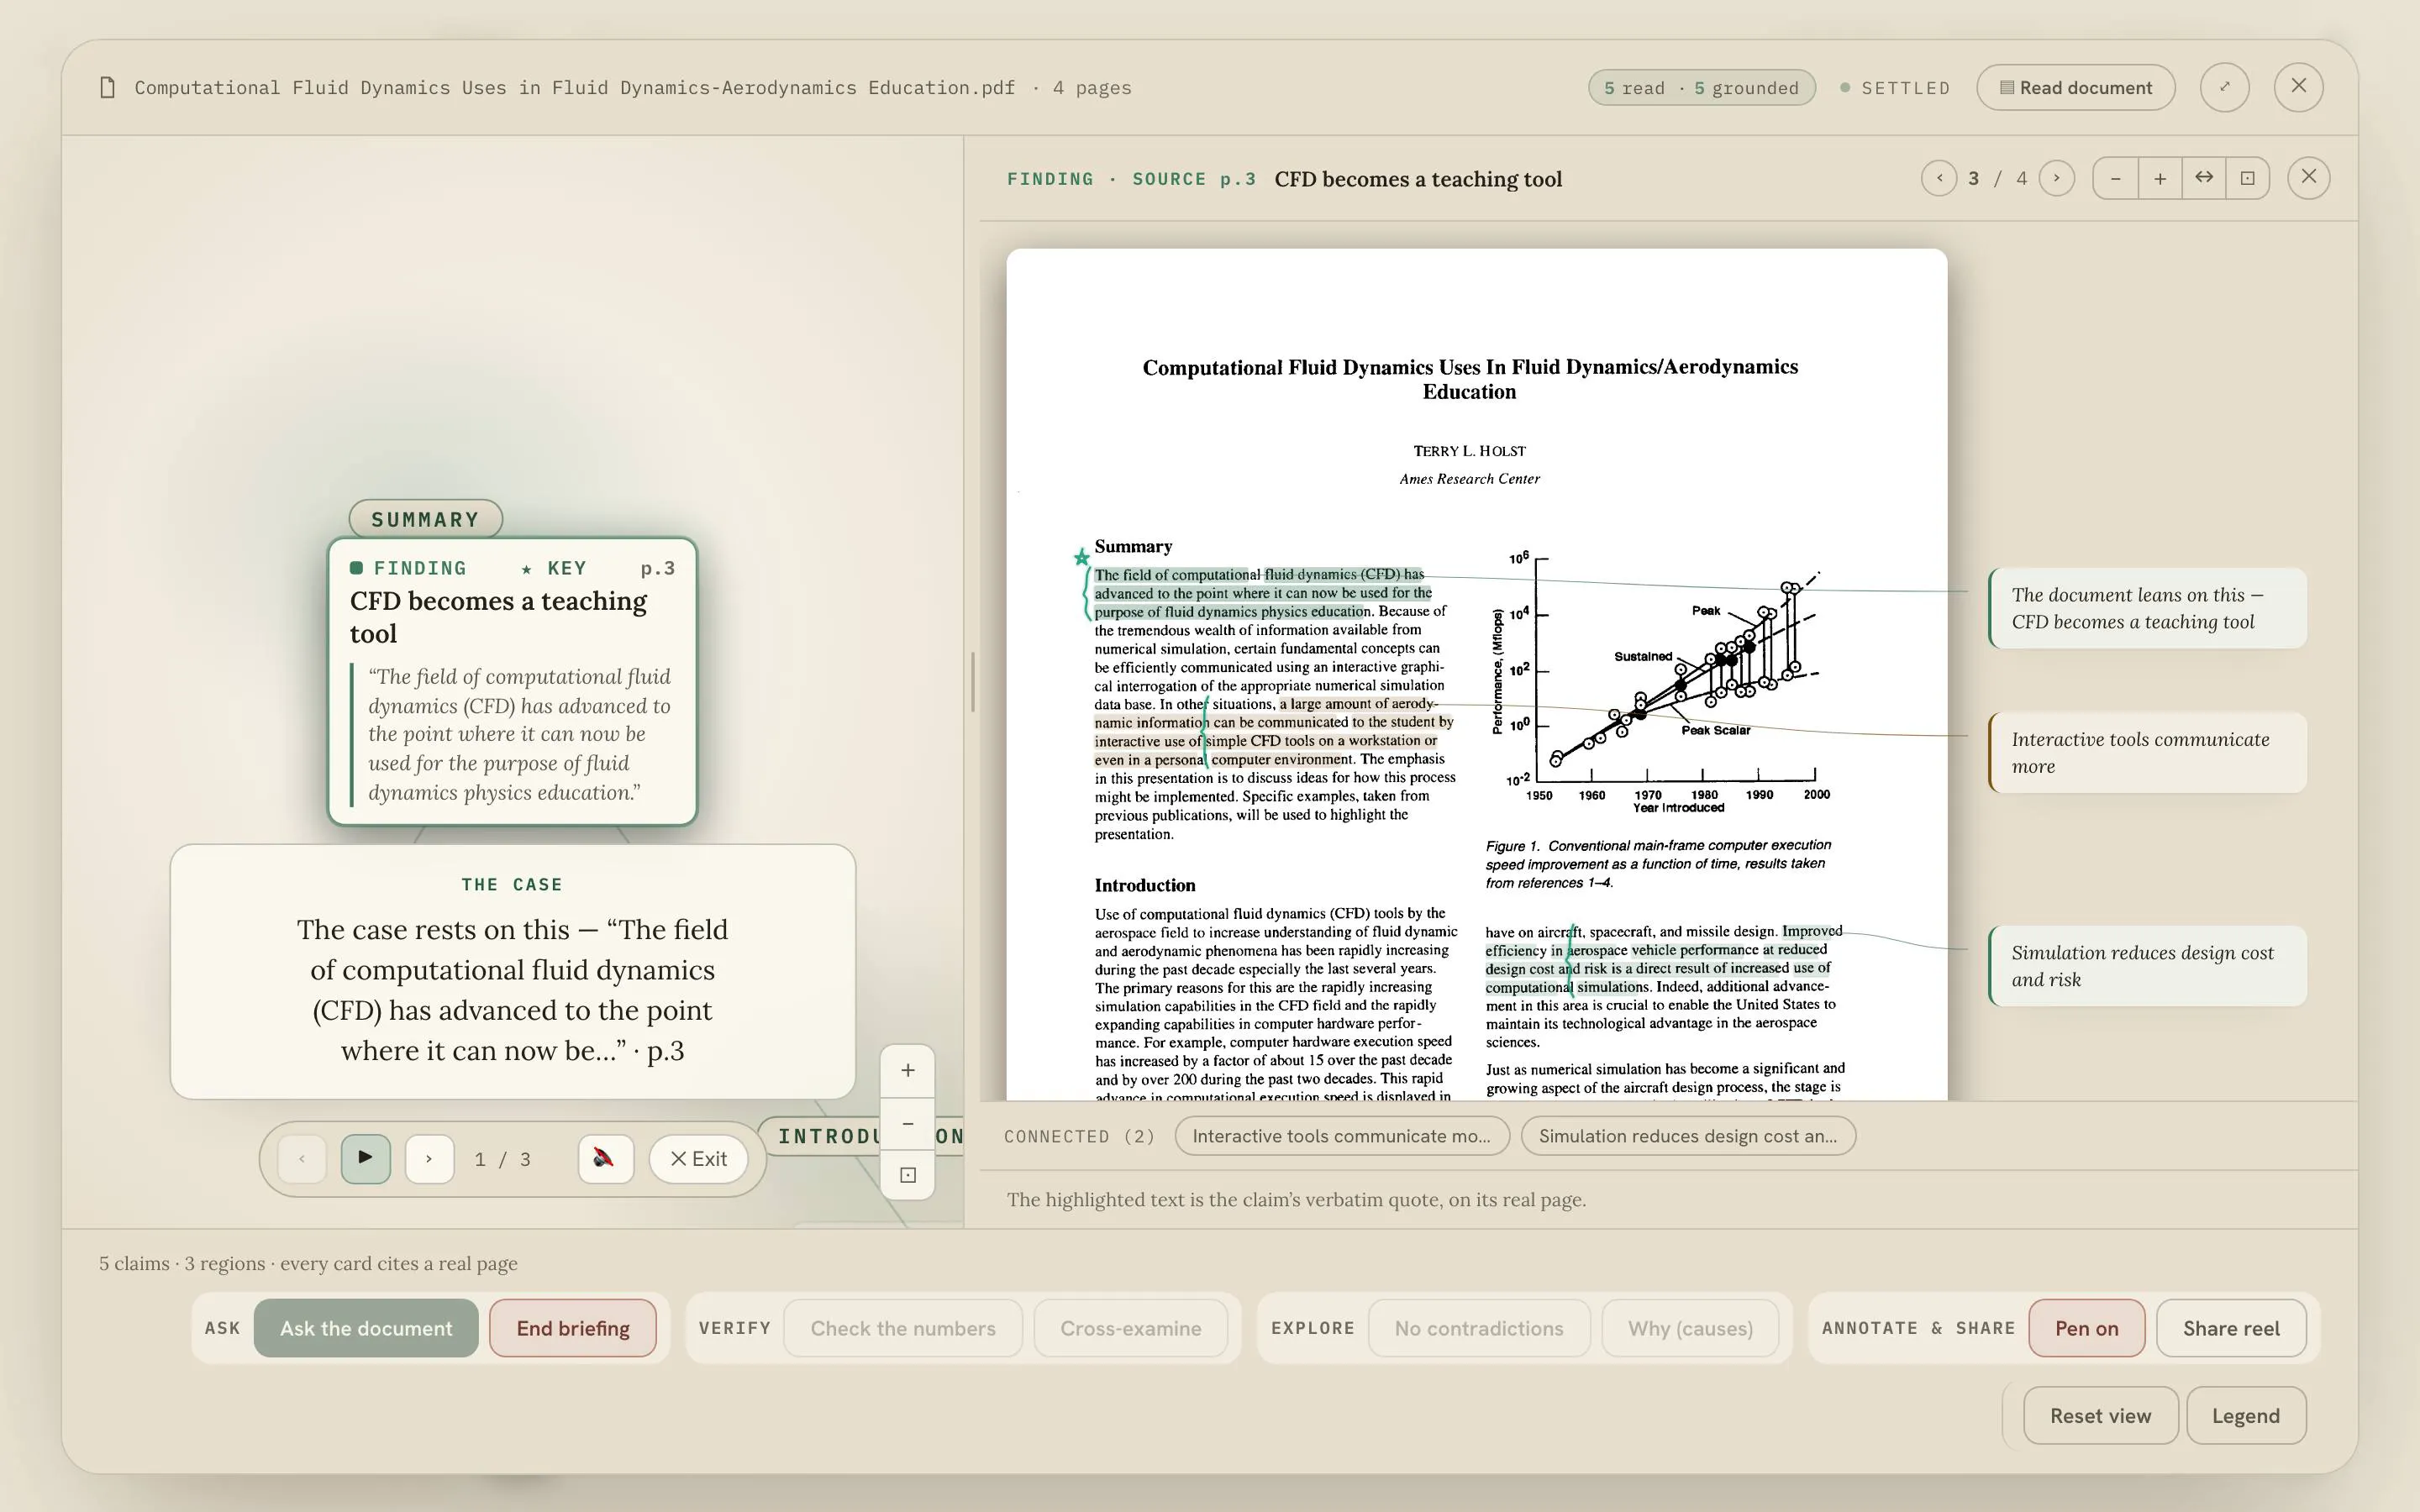The width and height of the screenshot is (2420, 1512).
Task: Click the 5 read · 5 grounded badge
Action: point(1701,87)
